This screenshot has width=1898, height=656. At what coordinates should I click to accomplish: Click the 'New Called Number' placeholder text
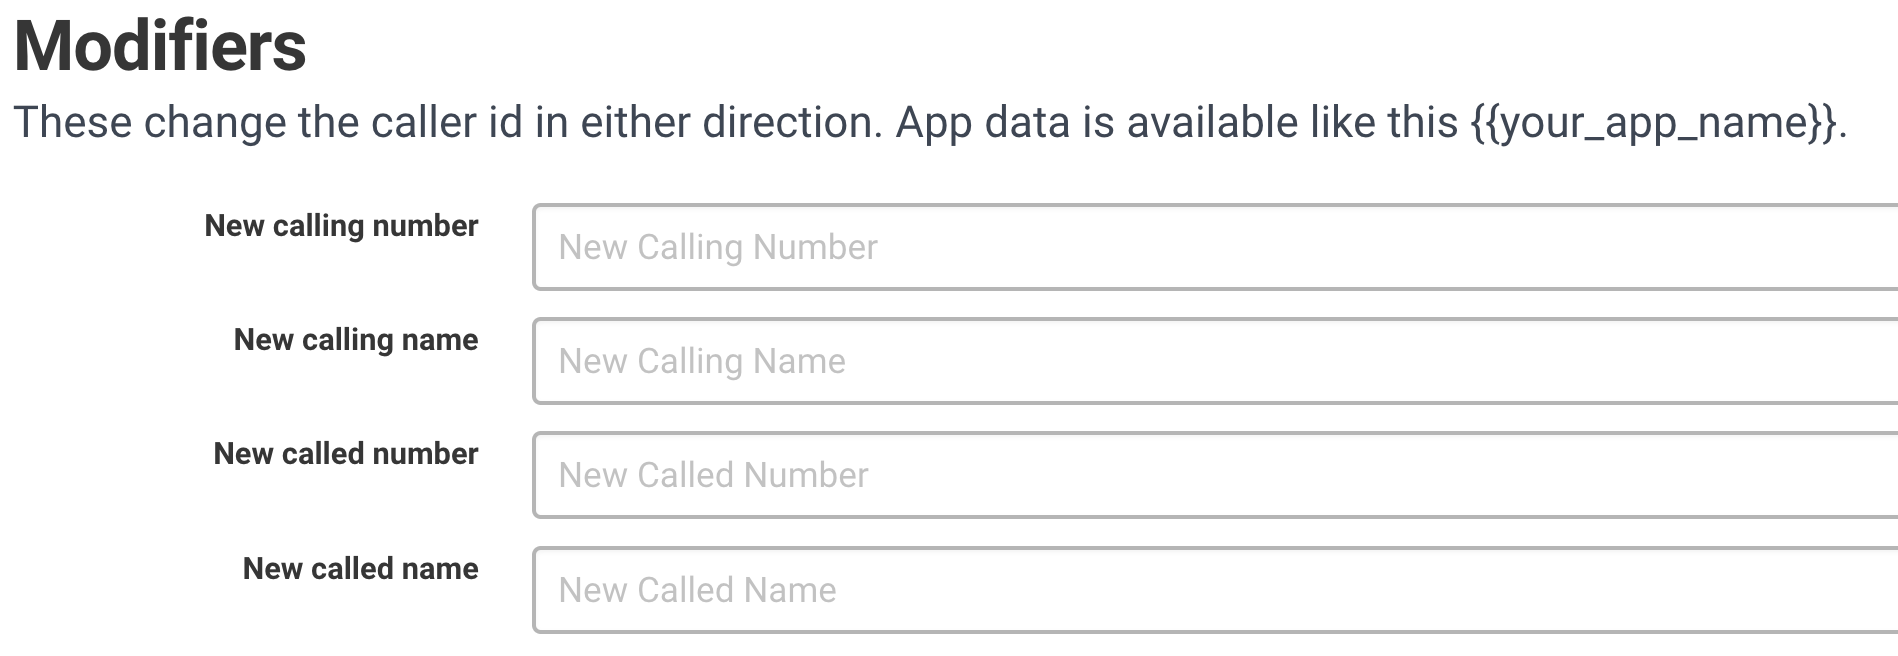tap(713, 475)
